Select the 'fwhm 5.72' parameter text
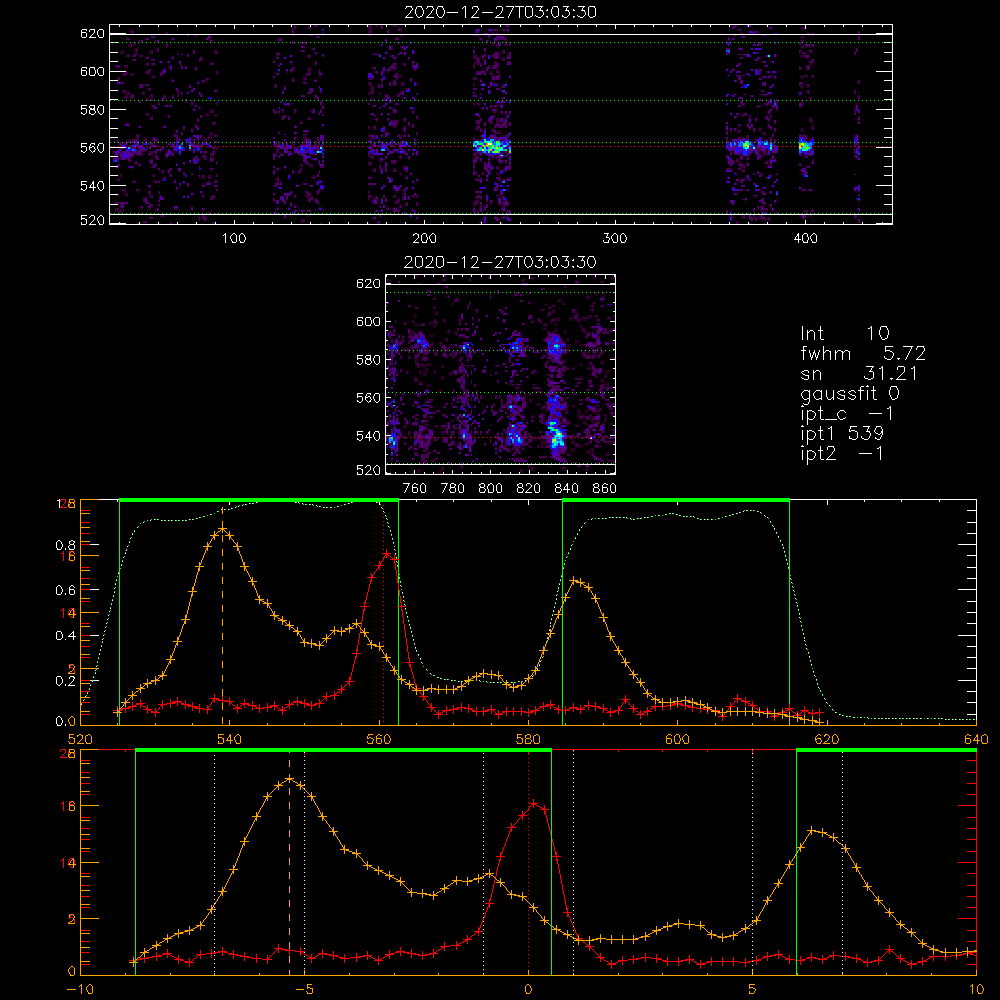Viewport: 1000px width, 1000px height. (x=862, y=353)
